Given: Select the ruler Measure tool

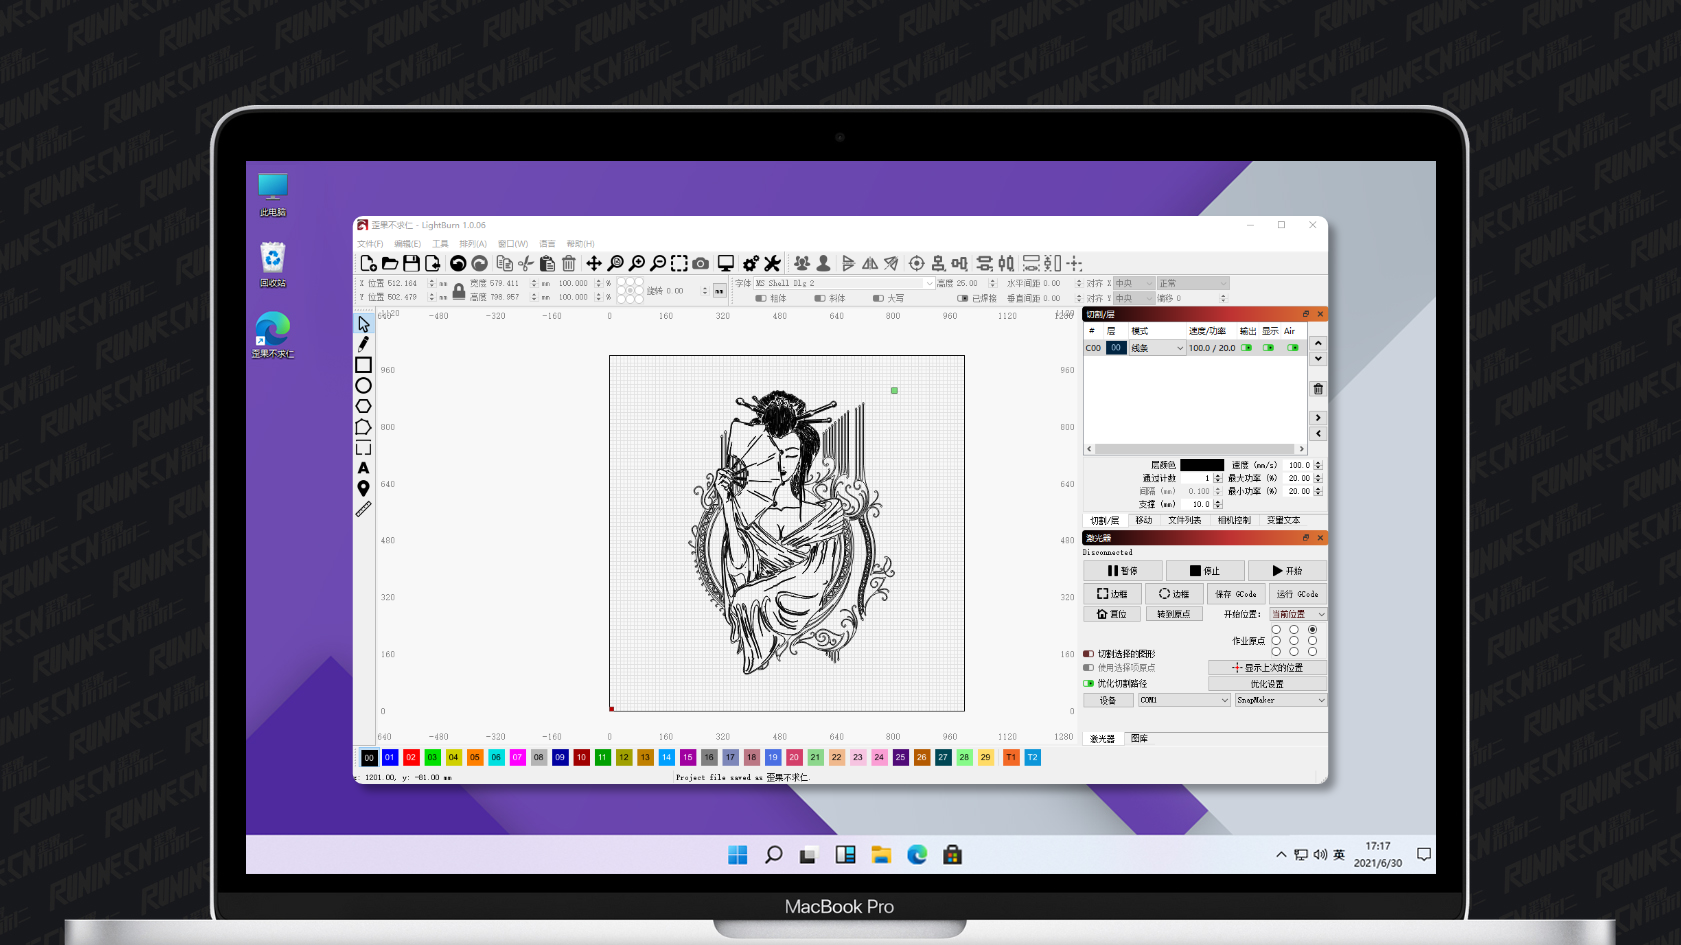Looking at the screenshot, I should point(364,509).
